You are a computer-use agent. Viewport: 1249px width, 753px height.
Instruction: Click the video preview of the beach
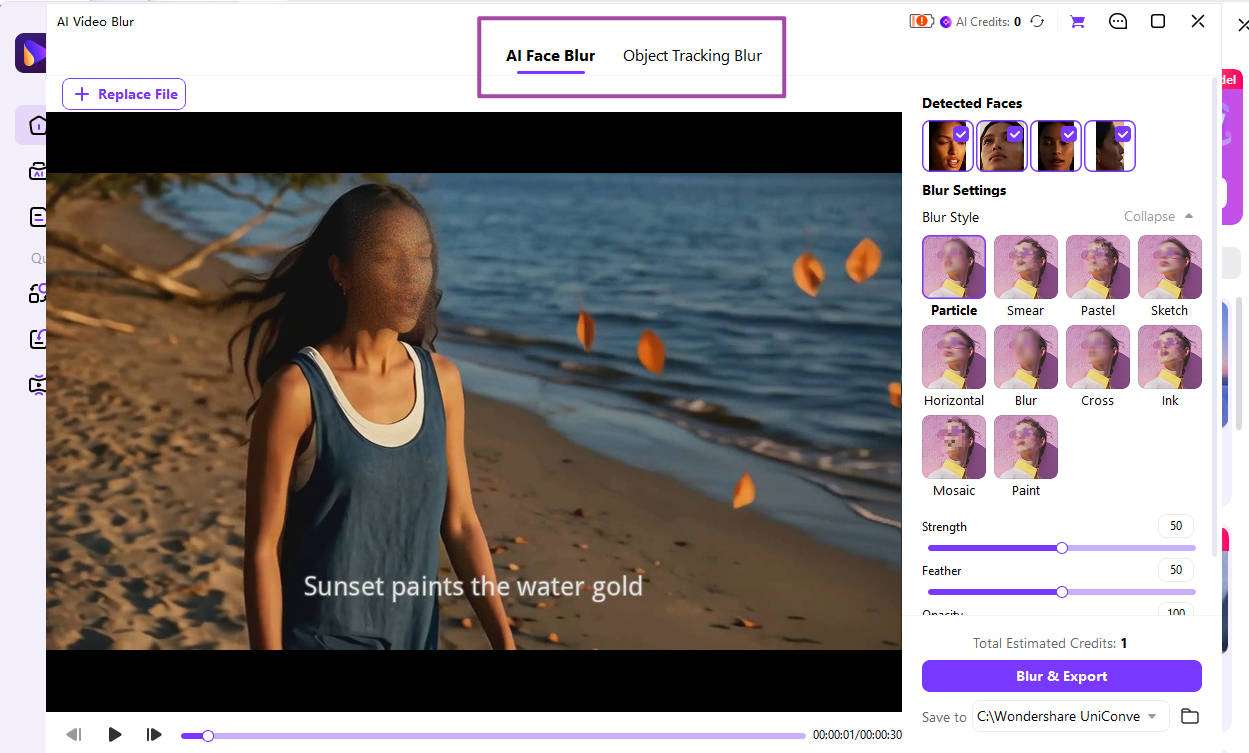pyautogui.click(x=474, y=411)
